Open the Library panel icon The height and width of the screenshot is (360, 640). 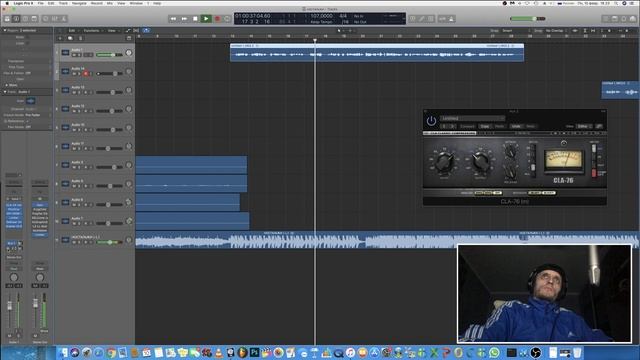[7, 19]
